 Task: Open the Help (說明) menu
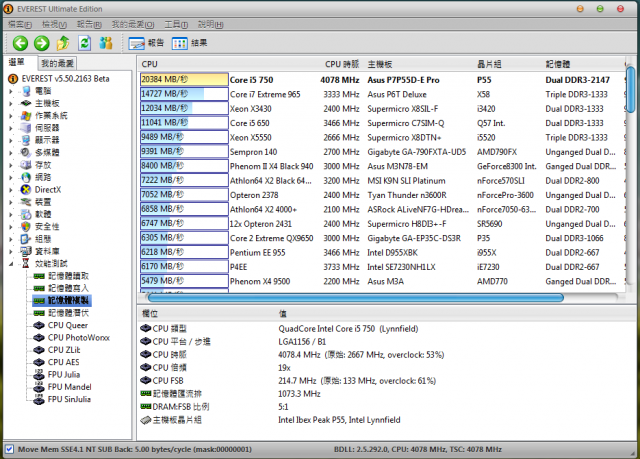click(210, 24)
